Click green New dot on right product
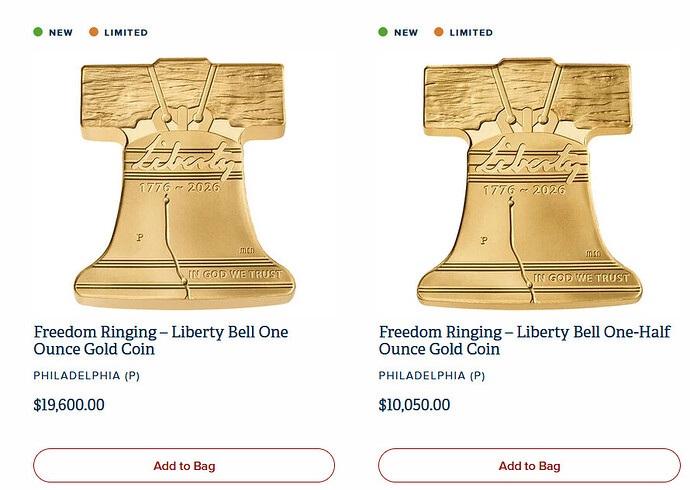Viewport: 690px width, 490px height. click(x=383, y=32)
